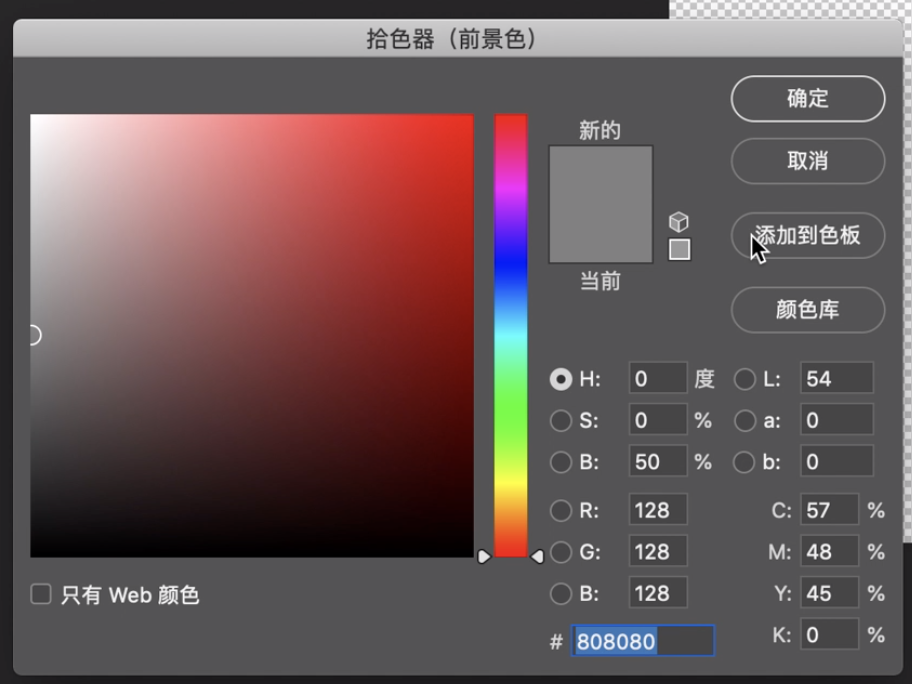Open the 颜色库 color libraries
The image size is (912, 684).
click(808, 310)
